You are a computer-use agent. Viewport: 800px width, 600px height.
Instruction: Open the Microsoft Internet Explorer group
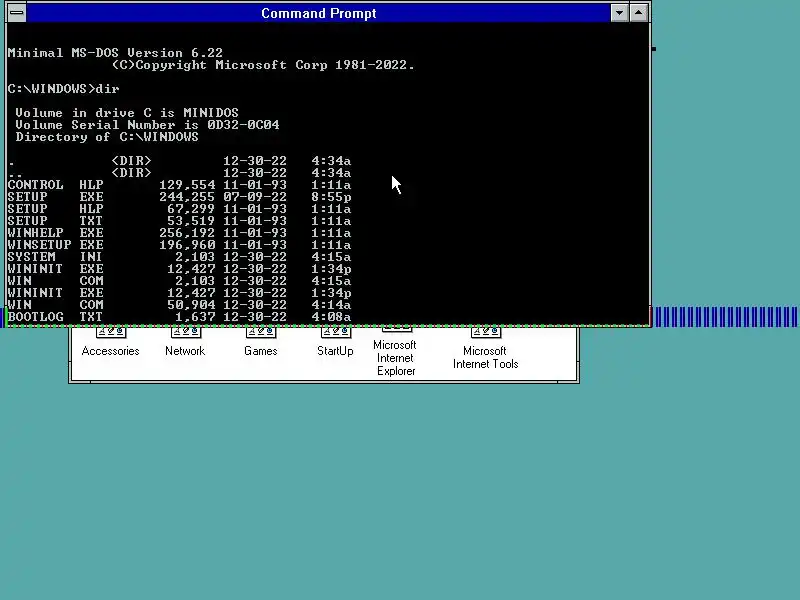(395, 353)
